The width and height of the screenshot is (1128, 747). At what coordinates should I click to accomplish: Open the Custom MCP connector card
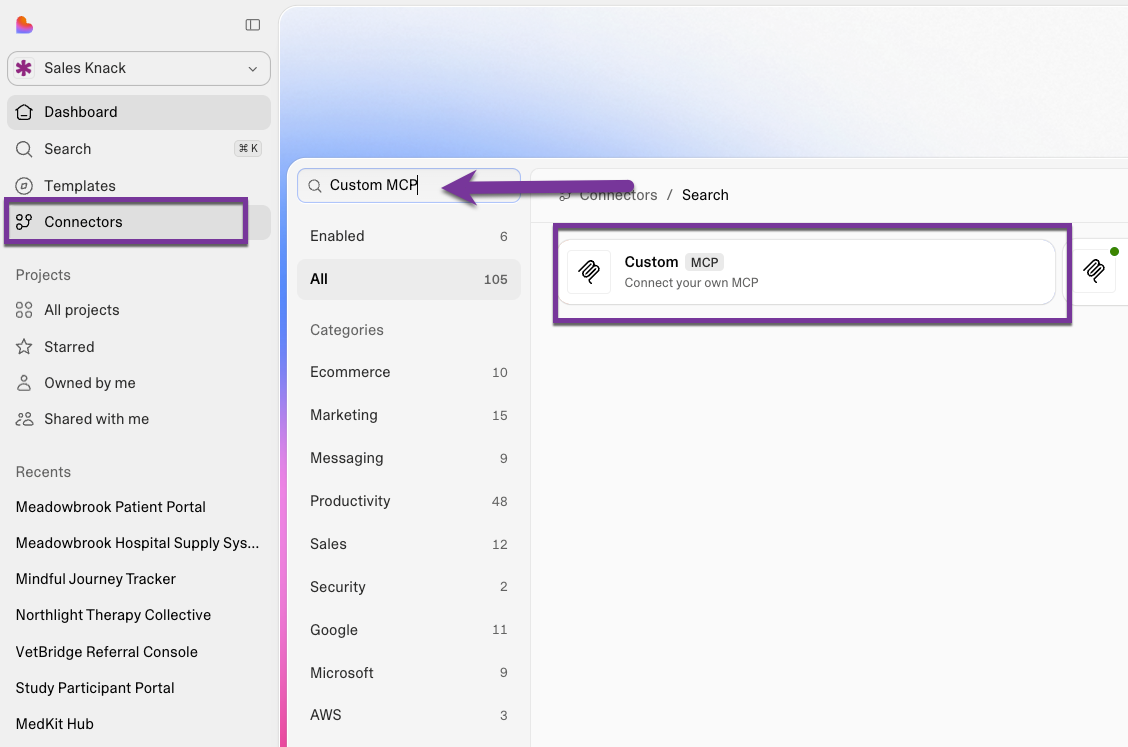(x=807, y=272)
